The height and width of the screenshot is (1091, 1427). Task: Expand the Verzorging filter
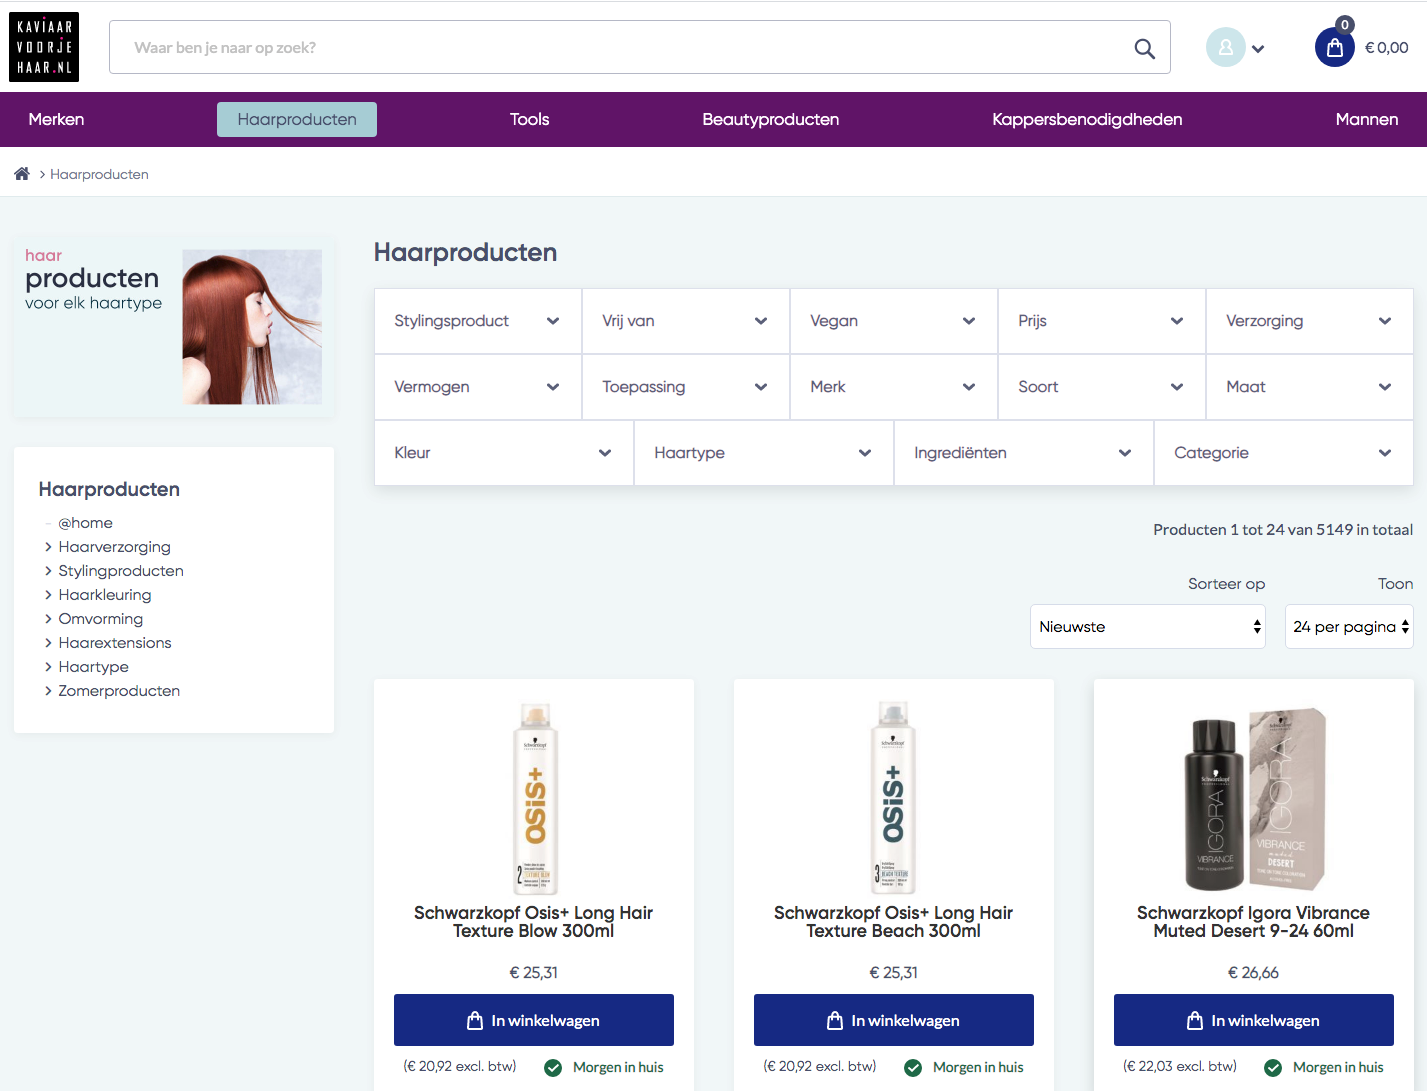(x=1310, y=321)
